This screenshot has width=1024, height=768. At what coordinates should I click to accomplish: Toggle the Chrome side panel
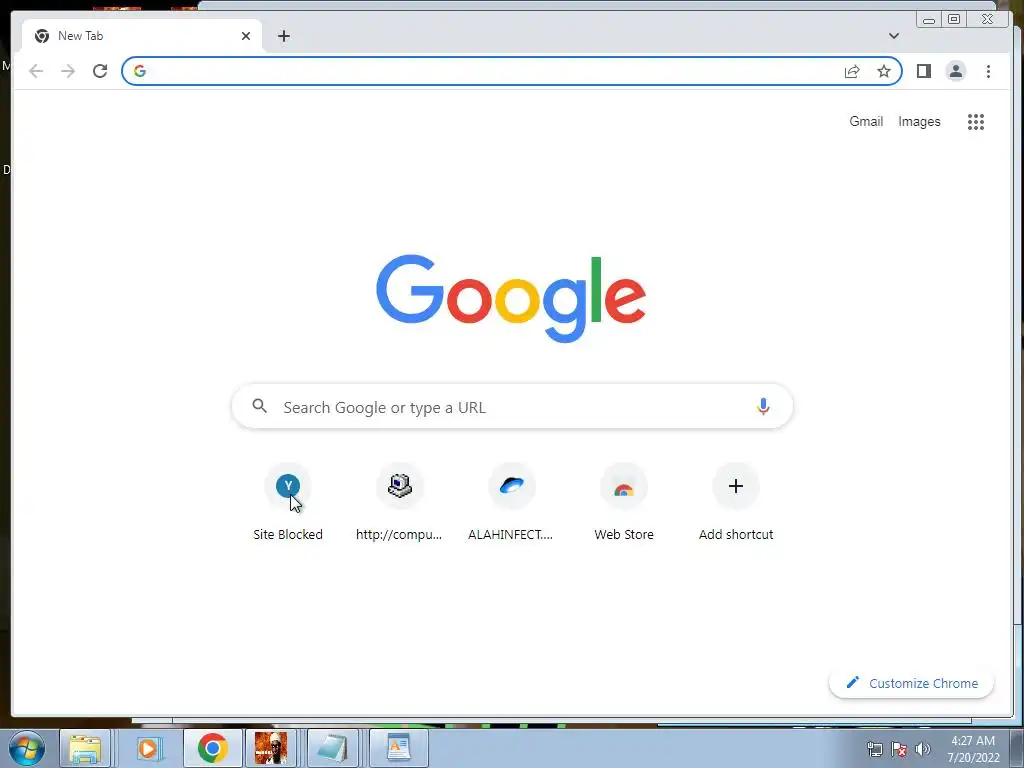pyautogui.click(x=923, y=71)
